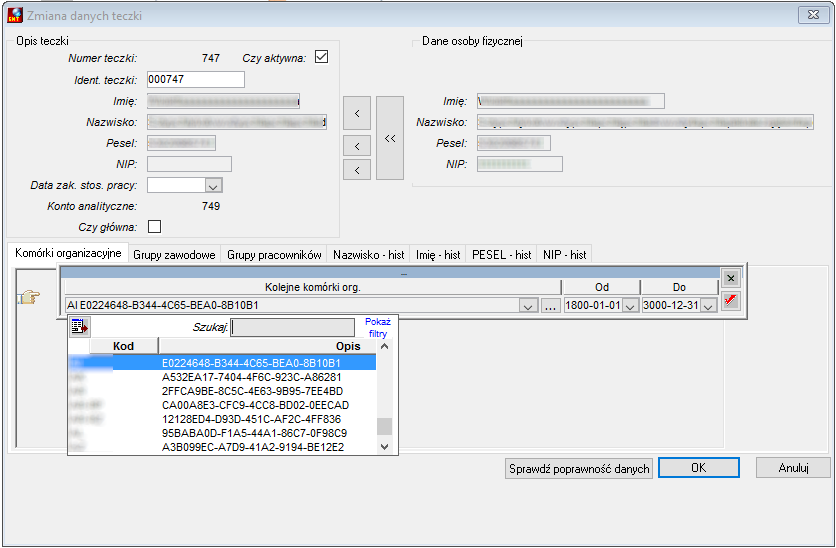The height and width of the screenshot is (548, 836).
Task: Click Sprawdź poprawność danych button
Action: click(579, 469)
